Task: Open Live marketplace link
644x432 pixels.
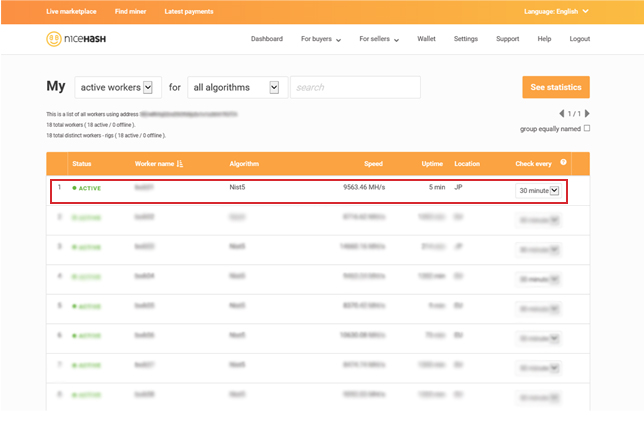Action: coord(71,11)
